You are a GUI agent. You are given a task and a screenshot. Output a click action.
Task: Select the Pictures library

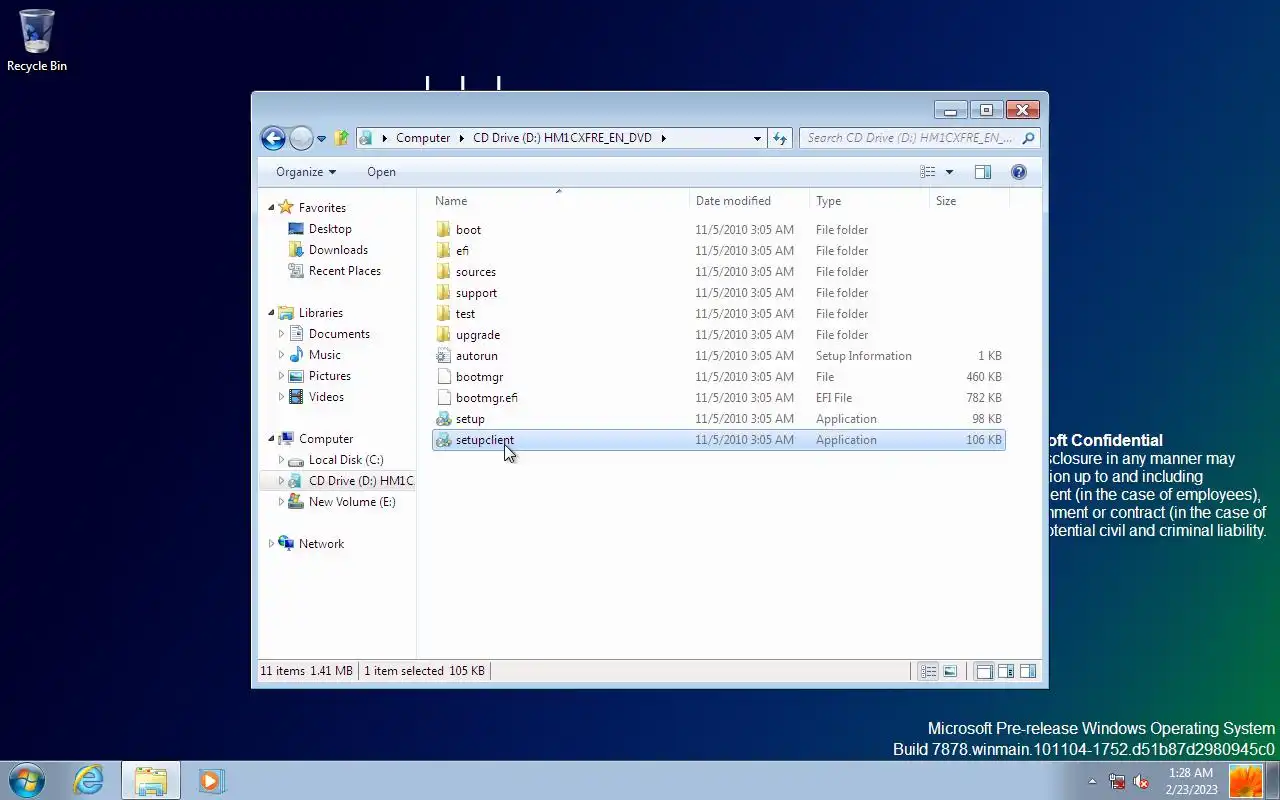point(329,376)
